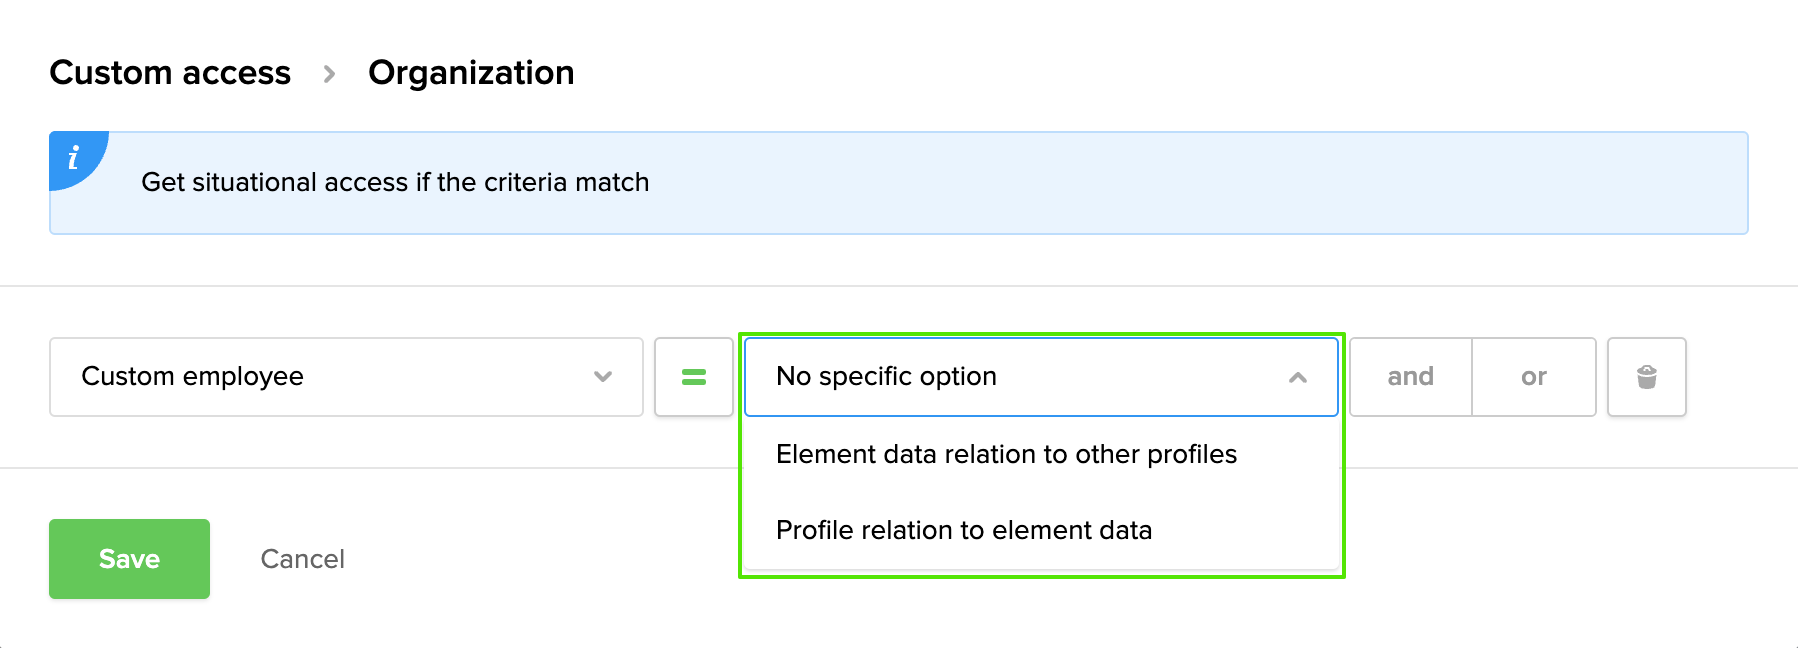Click the breadcrumb separator arrow
1798x648 pixels.
329,74
